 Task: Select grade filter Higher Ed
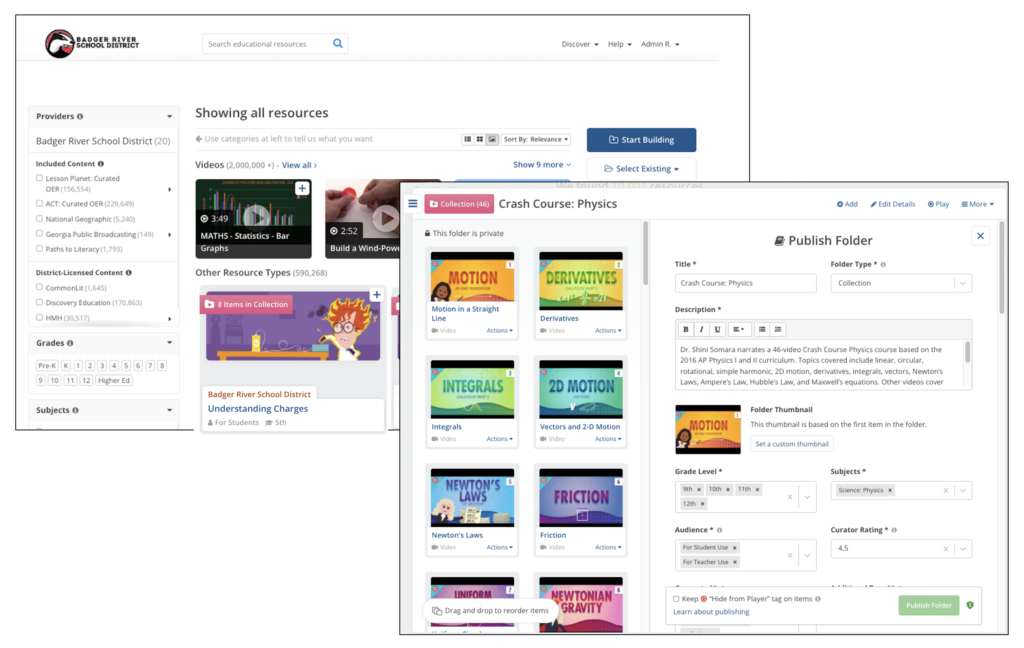coord(114,380)
